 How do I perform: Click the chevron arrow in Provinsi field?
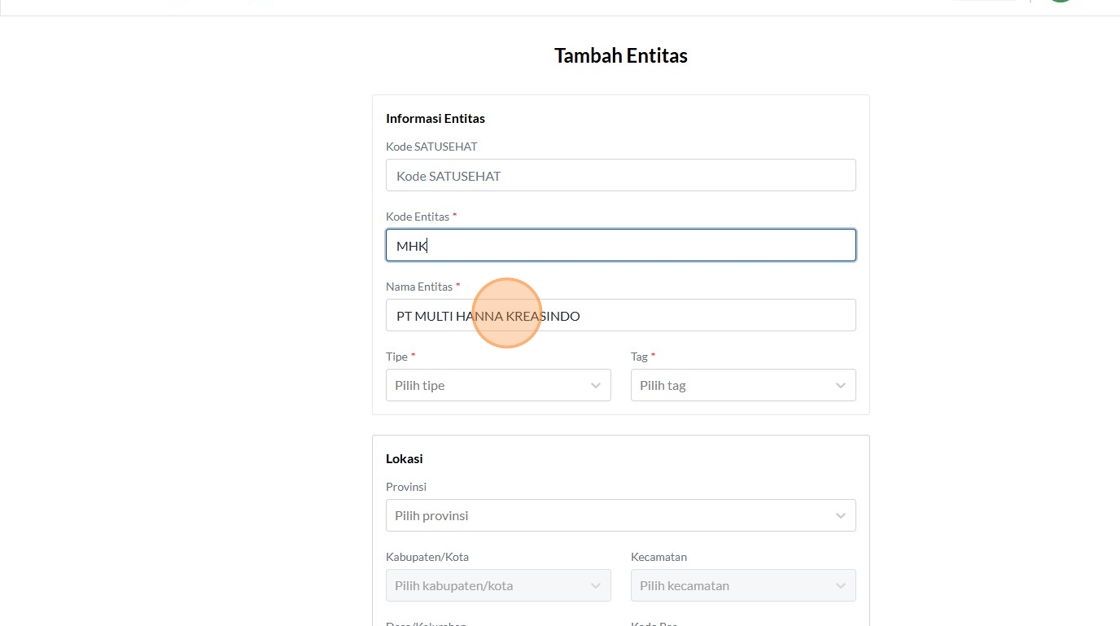840,516
